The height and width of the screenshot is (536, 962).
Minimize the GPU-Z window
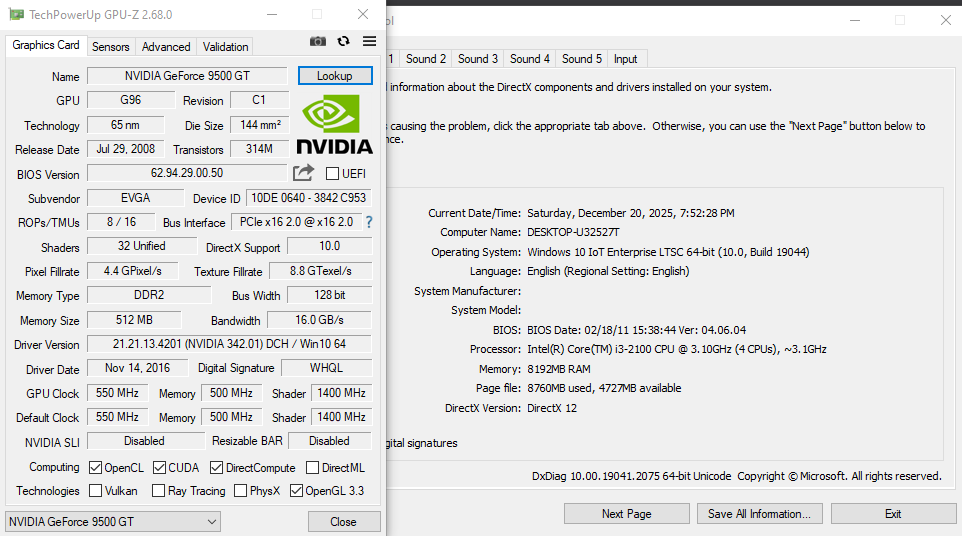[x=272, y=14]
